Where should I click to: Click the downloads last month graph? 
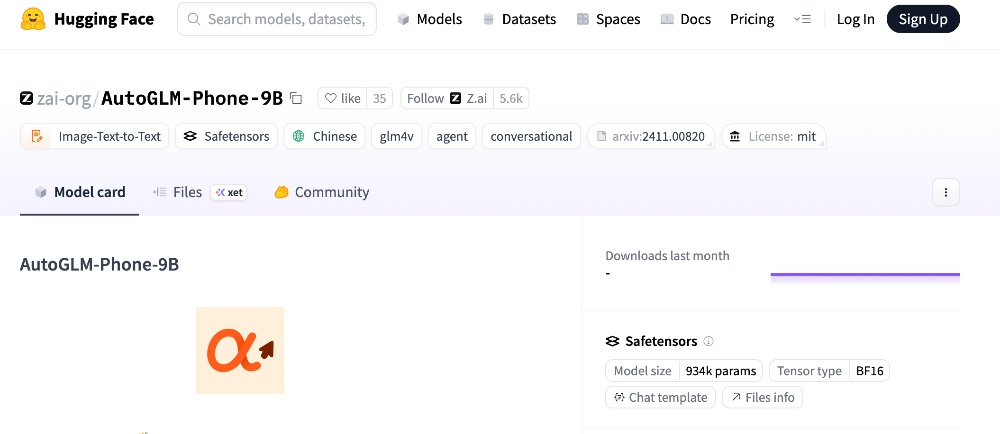coord(865,274)
